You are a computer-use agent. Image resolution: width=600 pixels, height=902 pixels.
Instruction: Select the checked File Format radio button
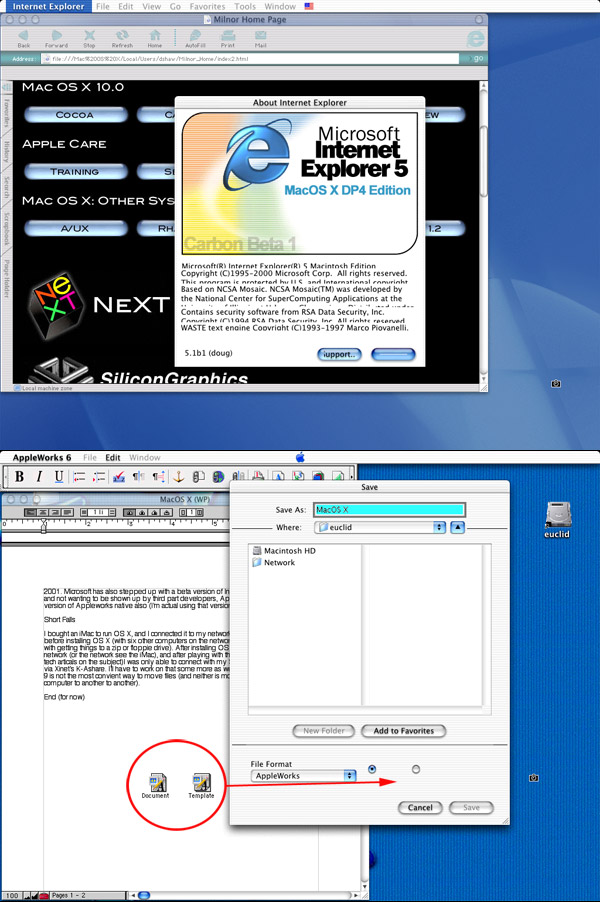(x=372, y=769)
